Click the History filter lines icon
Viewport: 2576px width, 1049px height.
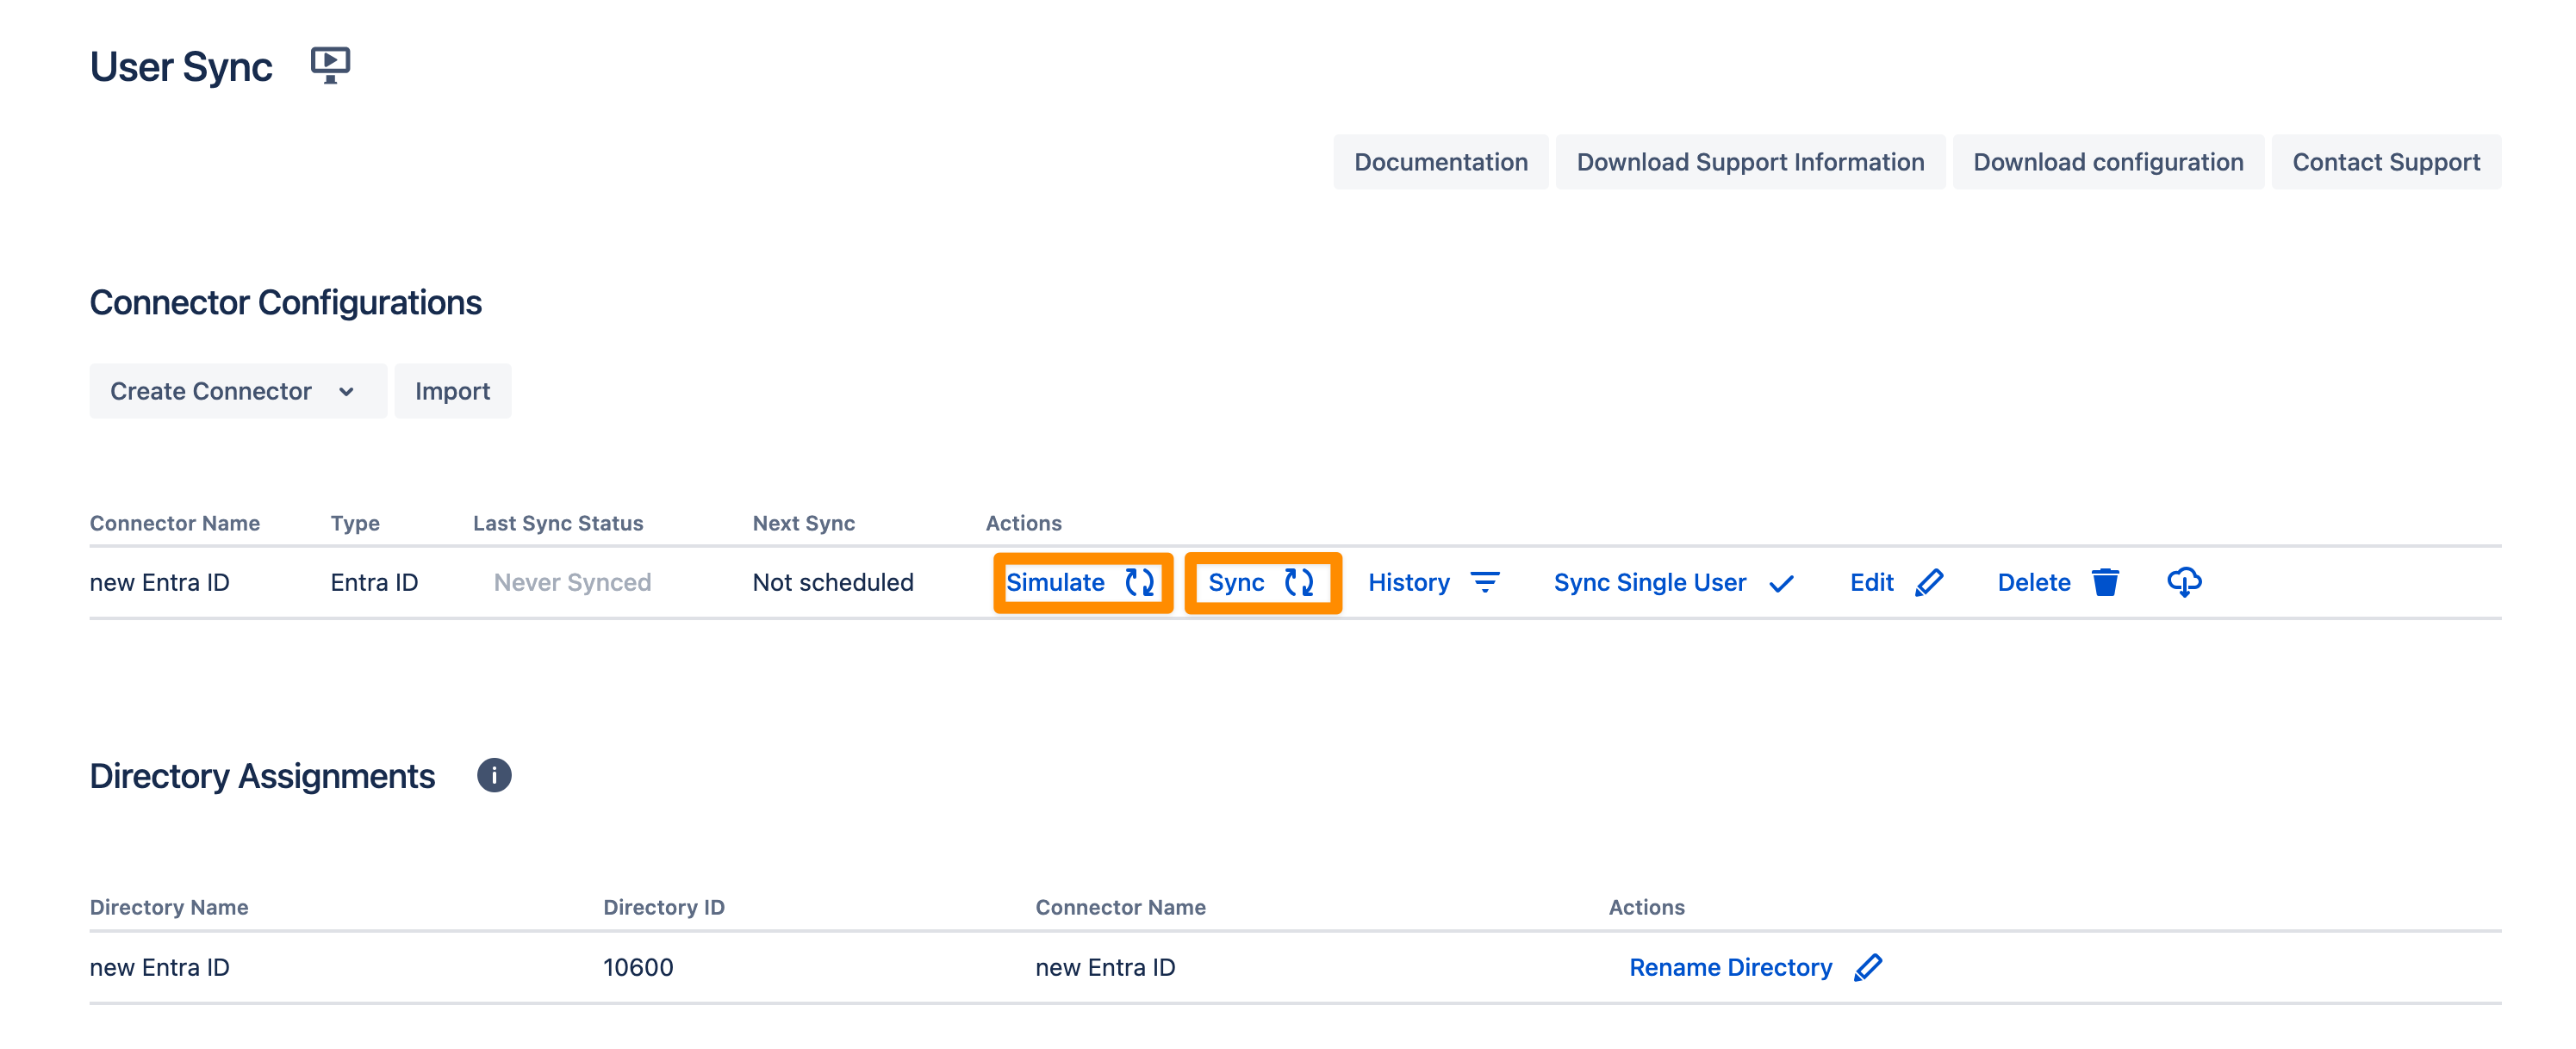pyautogui.click(x=1485, y=582)
